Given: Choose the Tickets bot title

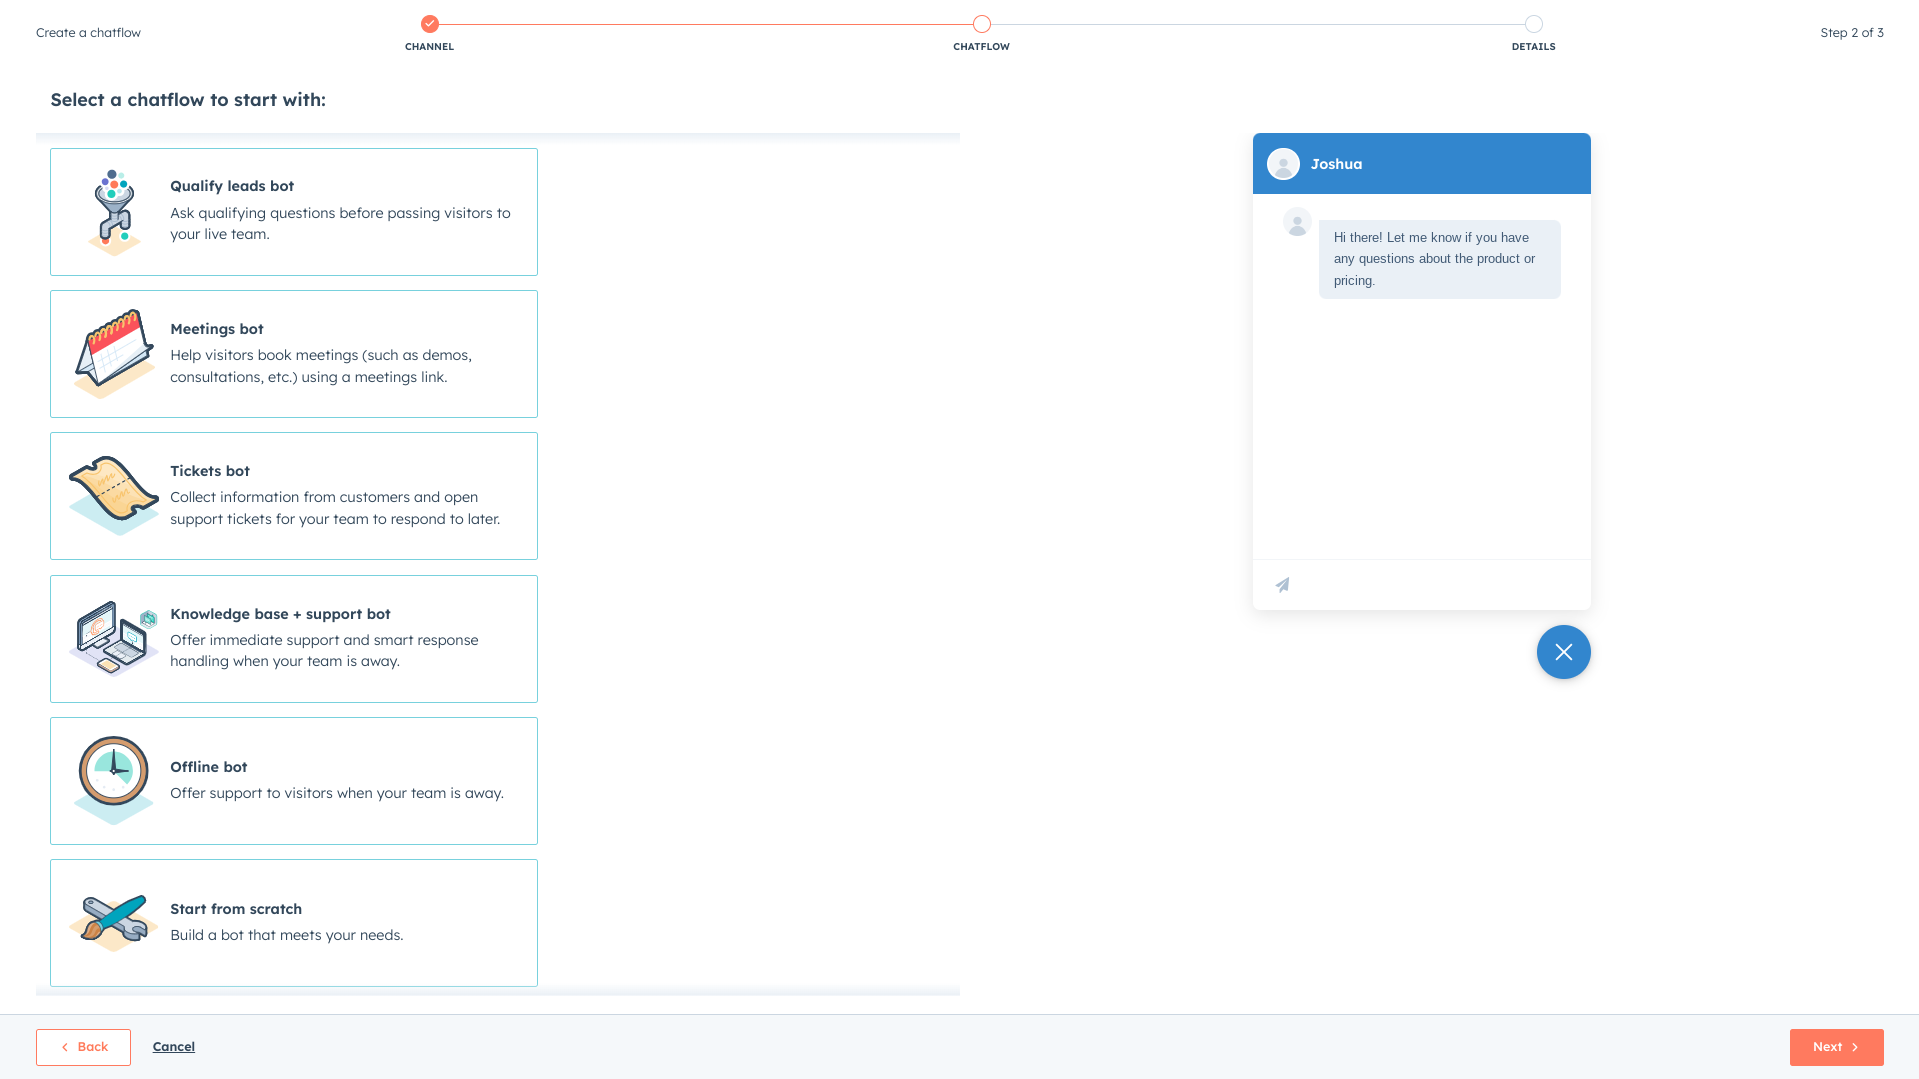Looking at the screenshot, I should (x=210, y=471).
